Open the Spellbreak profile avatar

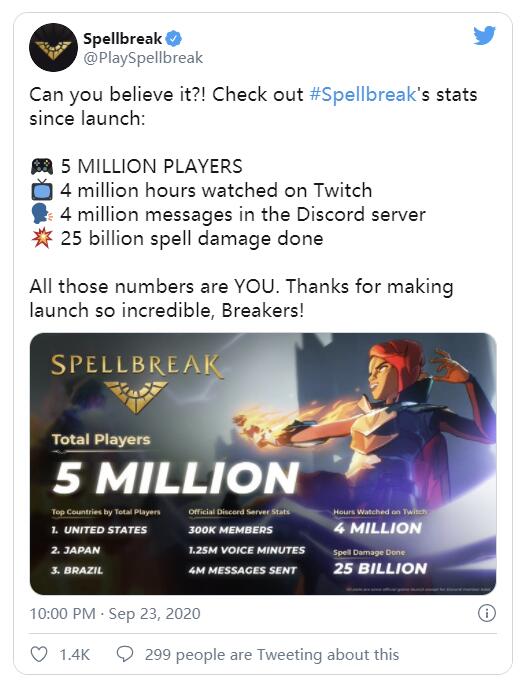(53, 47)
